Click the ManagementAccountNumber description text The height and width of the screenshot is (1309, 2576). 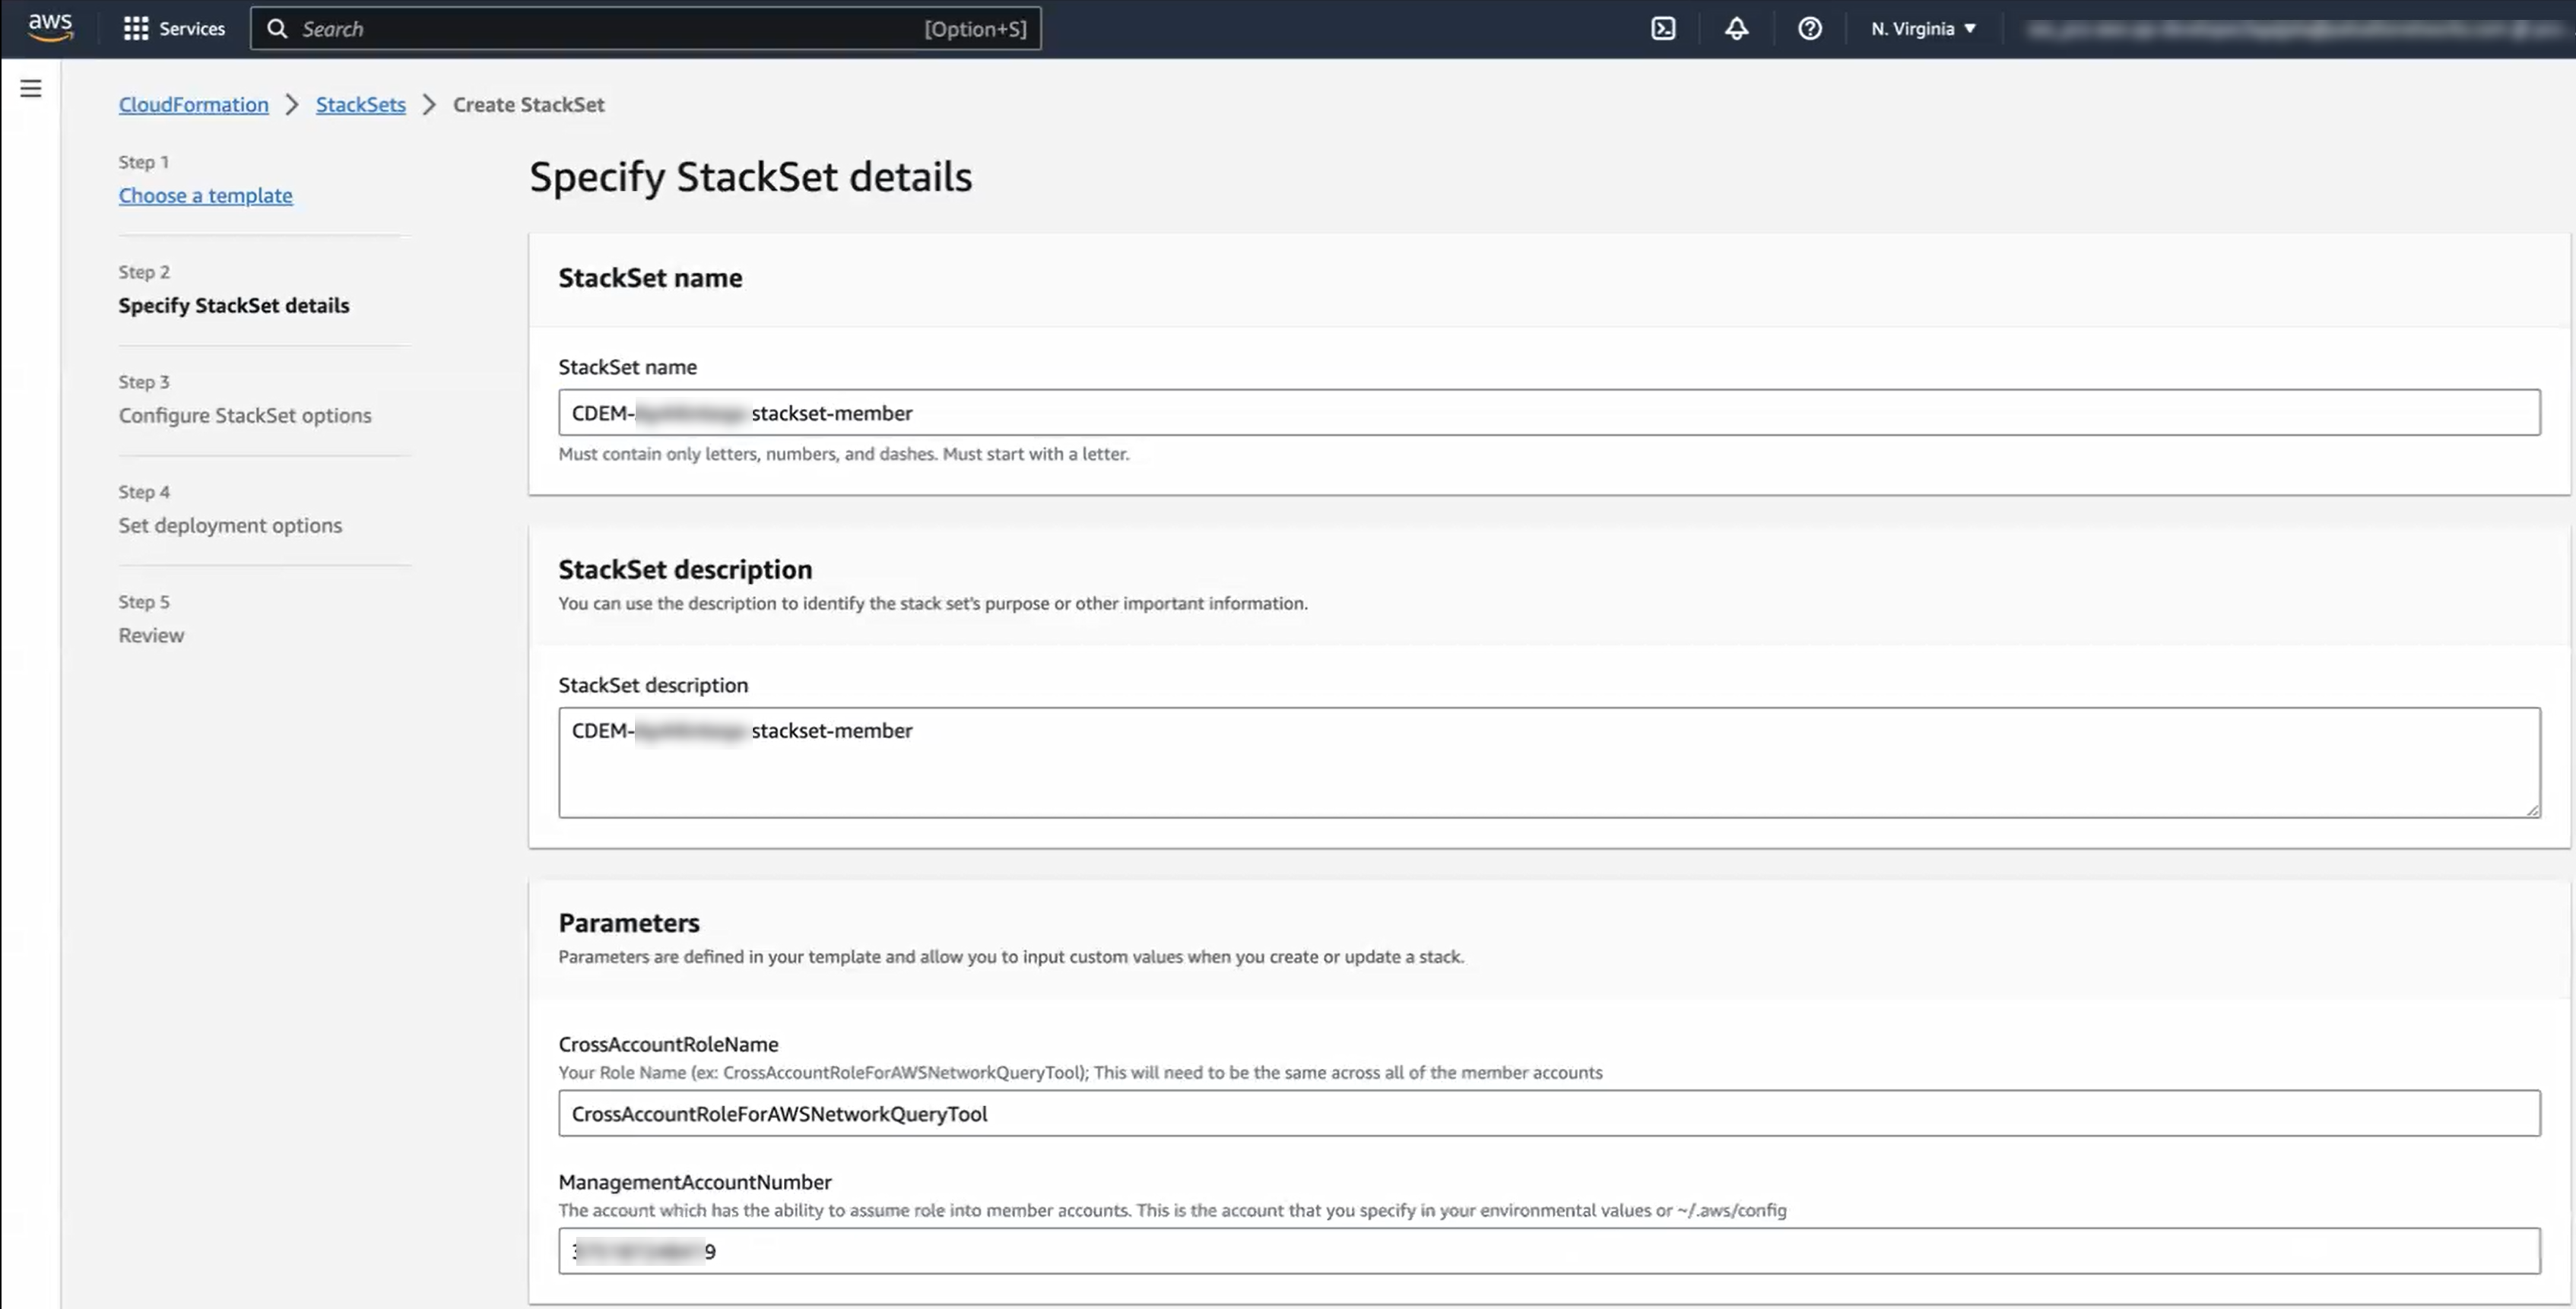(1172, 1210)
